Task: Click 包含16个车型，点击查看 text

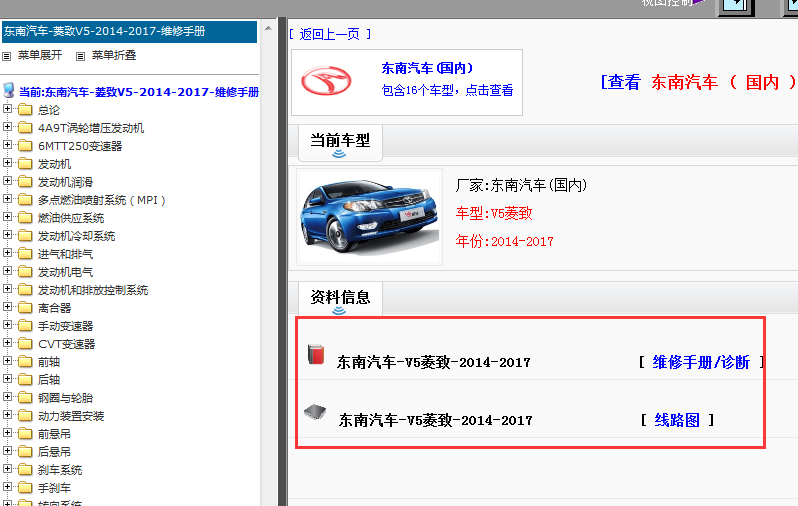Action: pyautogui.click(x=447, y=91)
